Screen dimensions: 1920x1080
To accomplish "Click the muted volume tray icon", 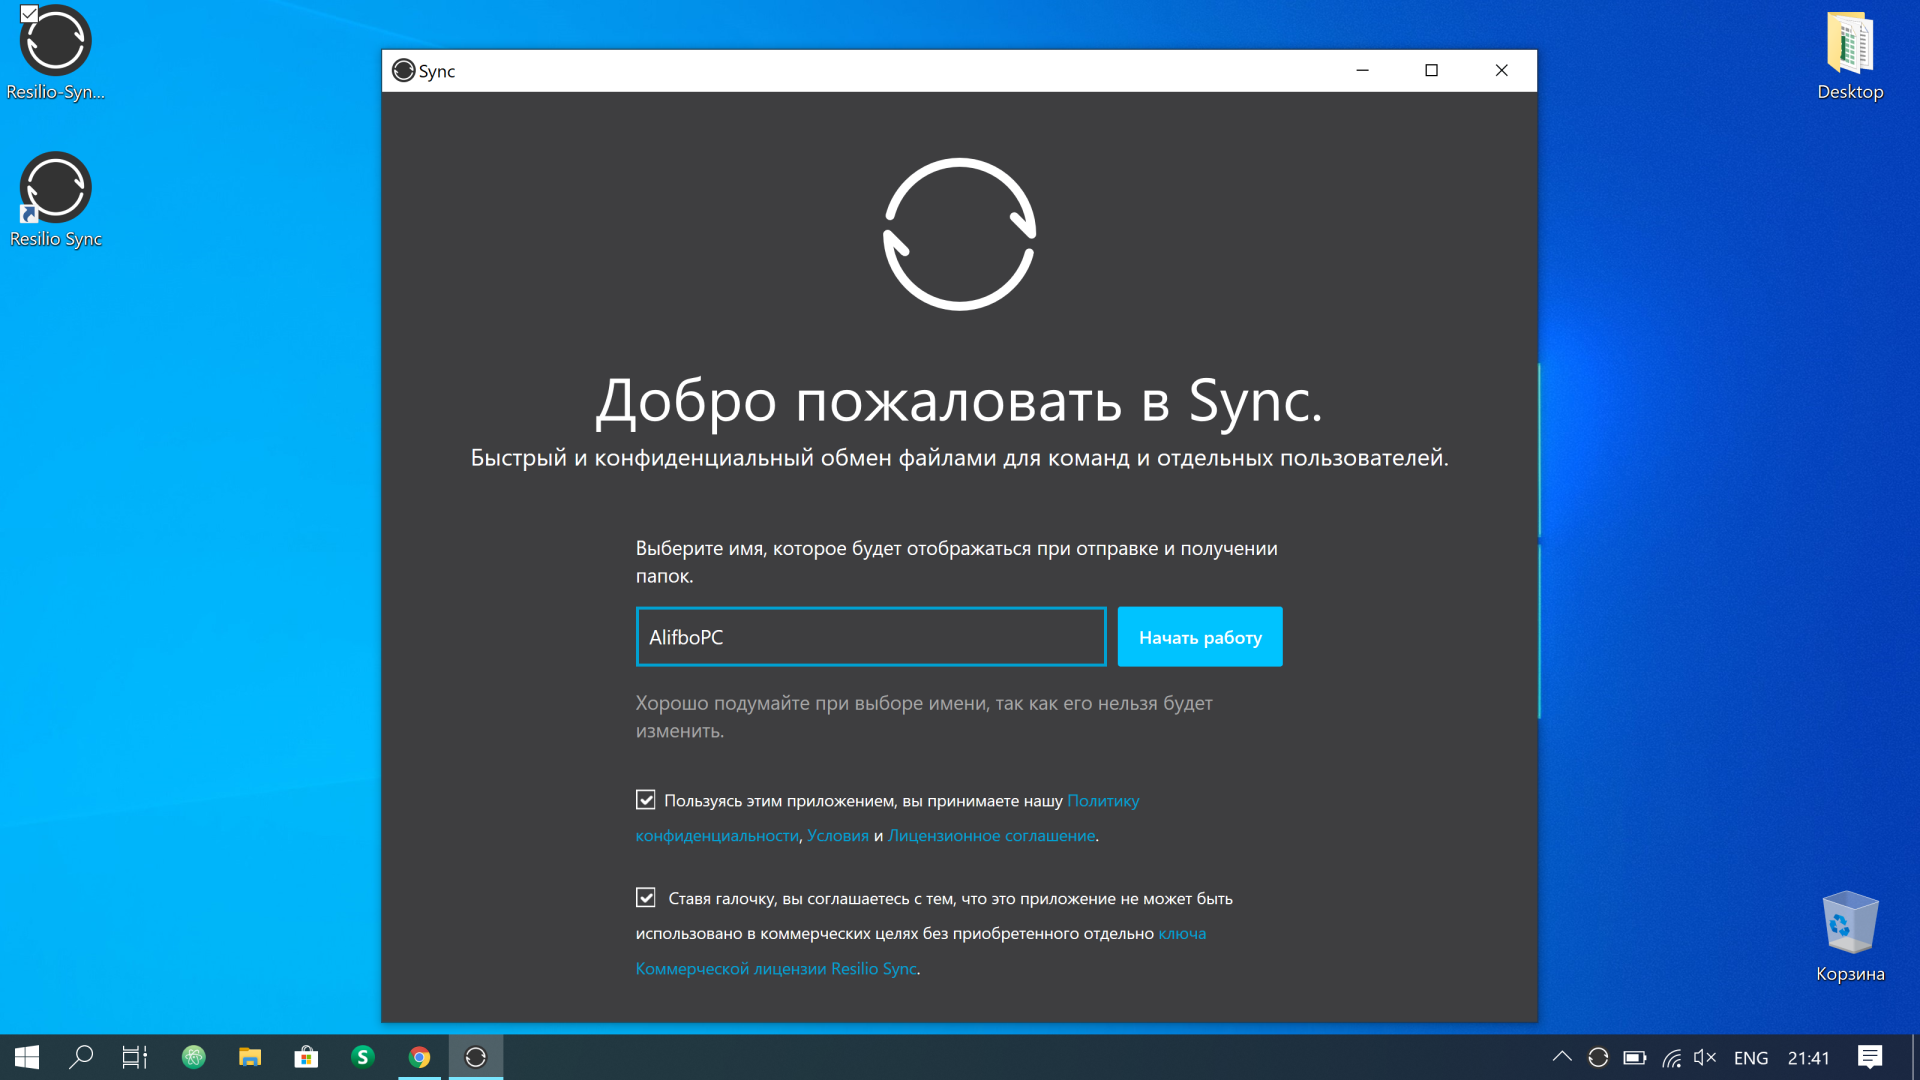I will pyautogui.click(x=1705, y=1057).
